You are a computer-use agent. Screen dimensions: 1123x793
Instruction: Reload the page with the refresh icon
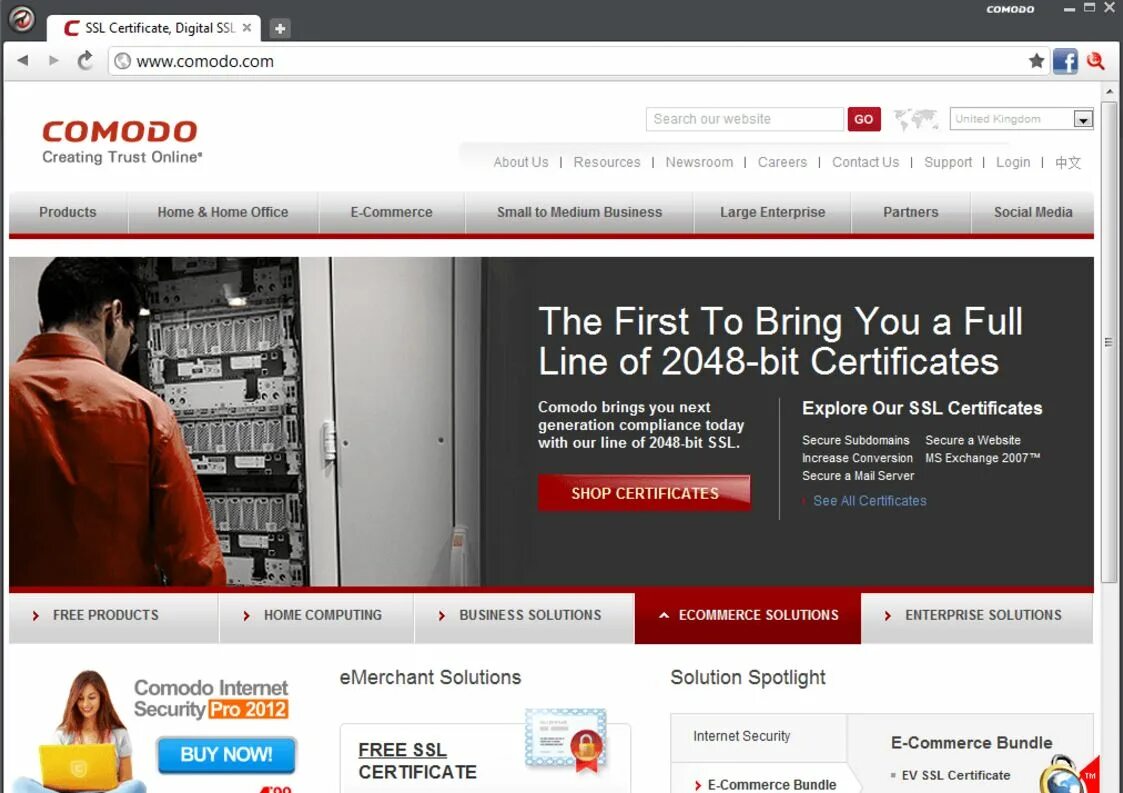point(85,61)
